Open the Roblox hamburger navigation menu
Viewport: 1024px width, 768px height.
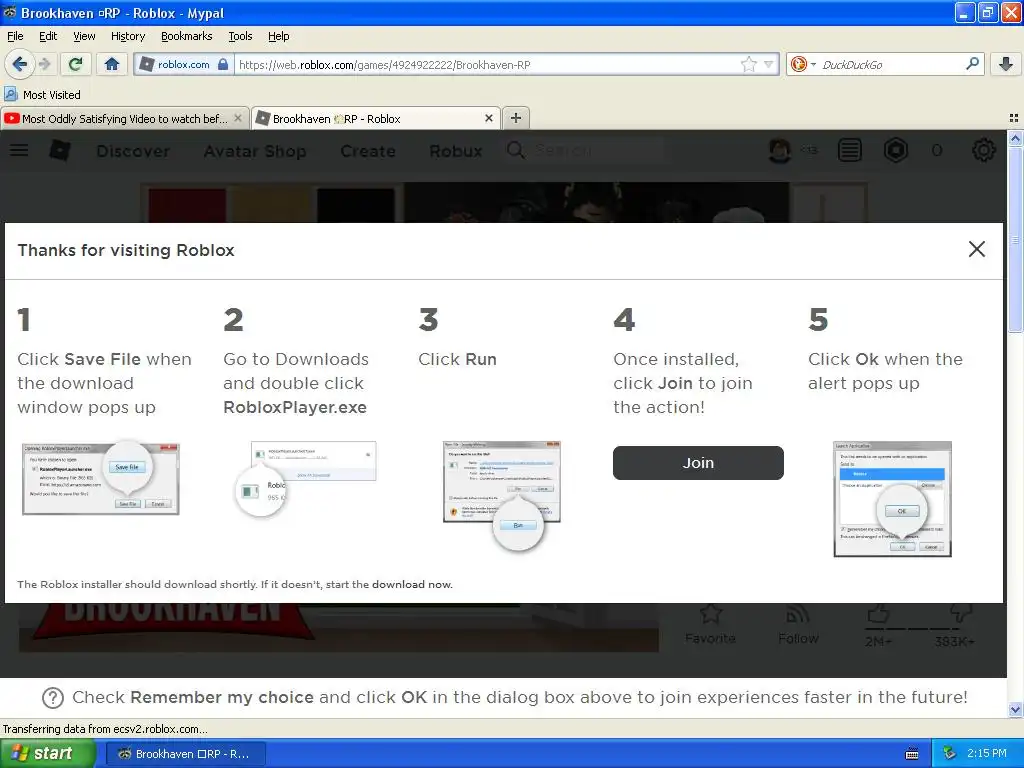[x=19, y=151]
